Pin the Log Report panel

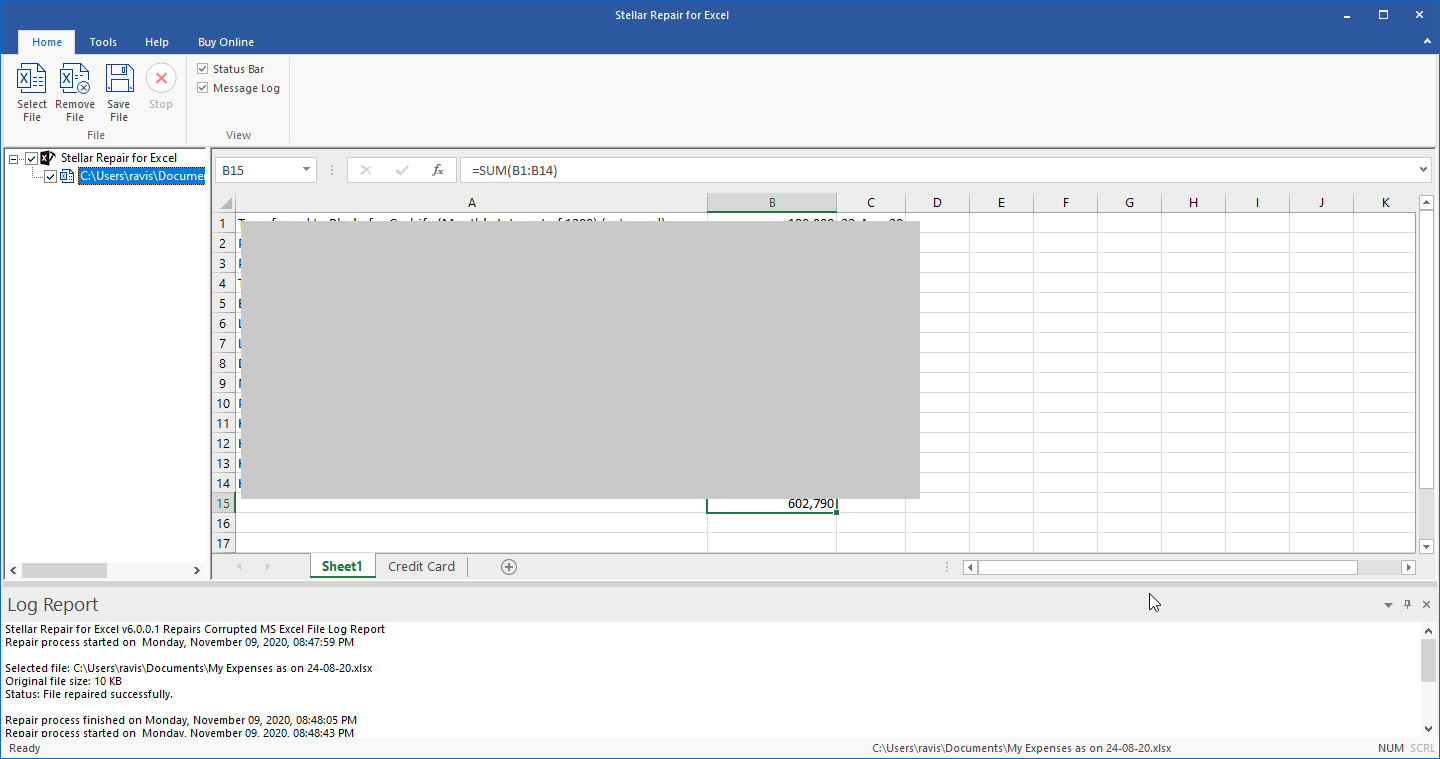(x=1407, y=605)
